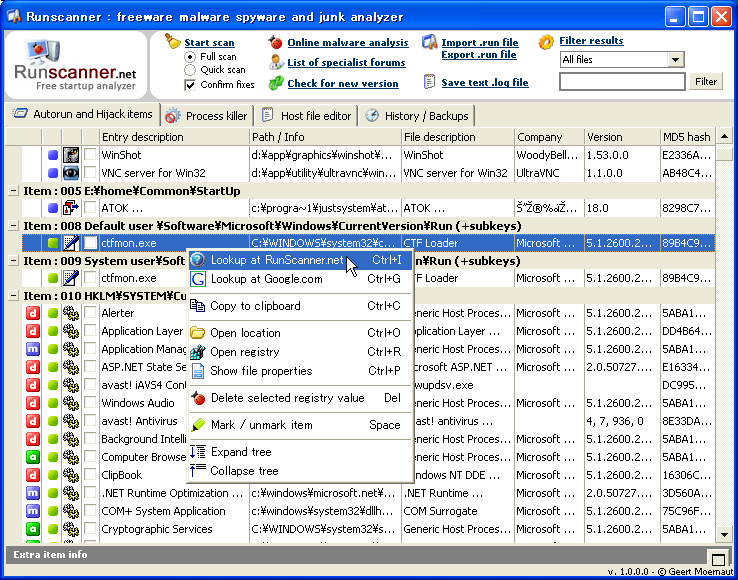
Task: Tick the checkbox on the Cryptographic Services row
Action: coord(90,529)
